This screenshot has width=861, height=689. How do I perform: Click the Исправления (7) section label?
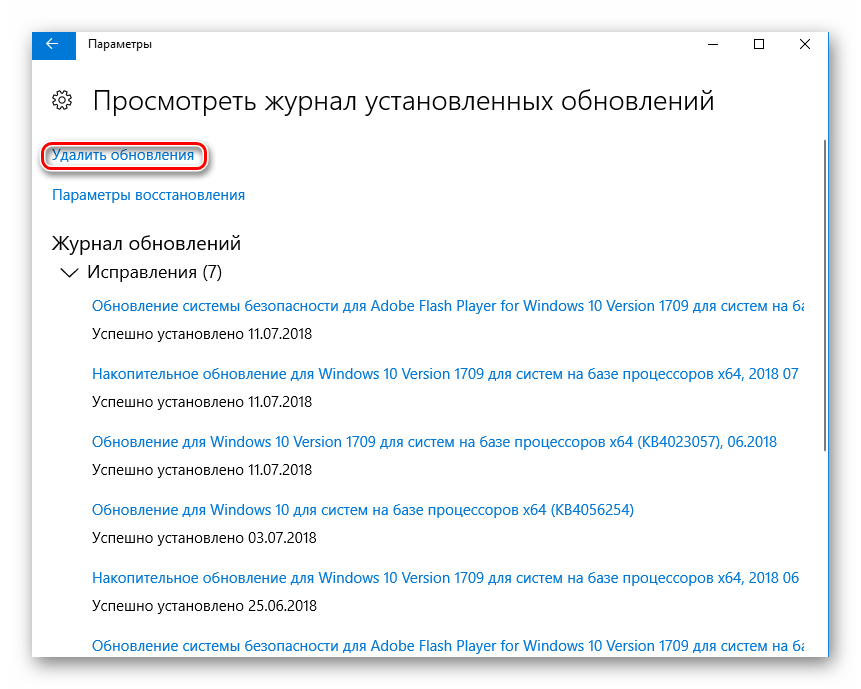[154, 272]
